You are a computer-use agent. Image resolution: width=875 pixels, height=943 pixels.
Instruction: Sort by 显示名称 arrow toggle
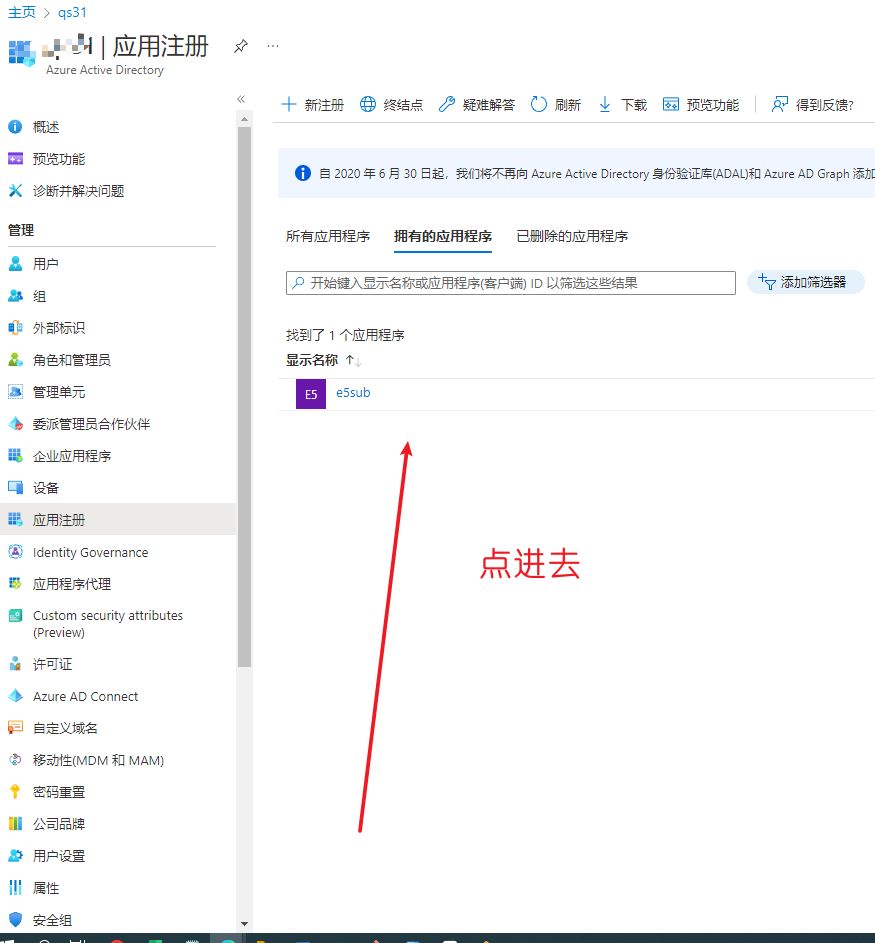coord(354,360)
